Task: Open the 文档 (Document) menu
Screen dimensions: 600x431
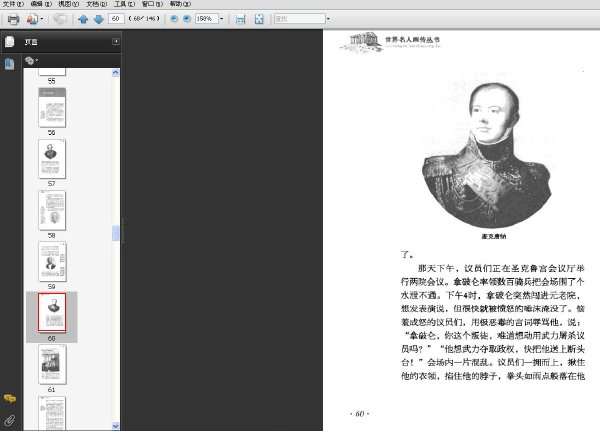Action: 96,4
